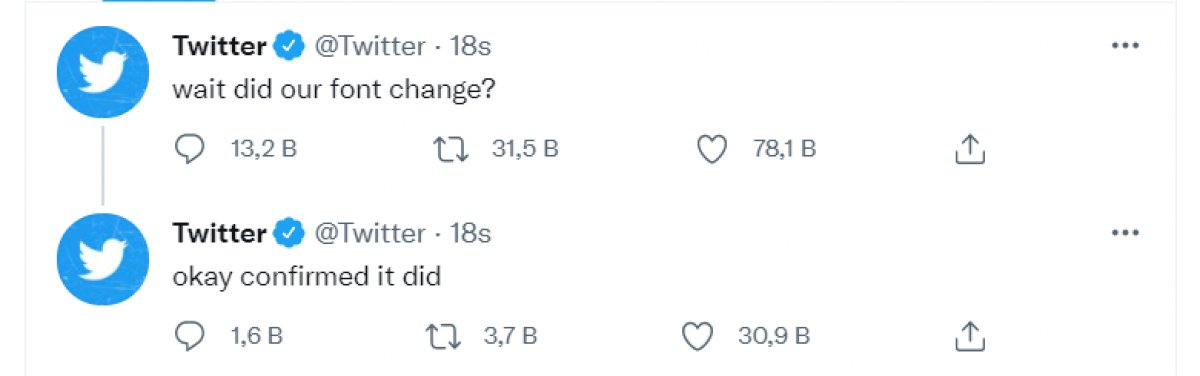Open Twitter profile avatar on first tweet
Viewport: 1200px width, 376px height.
(102, 72)
